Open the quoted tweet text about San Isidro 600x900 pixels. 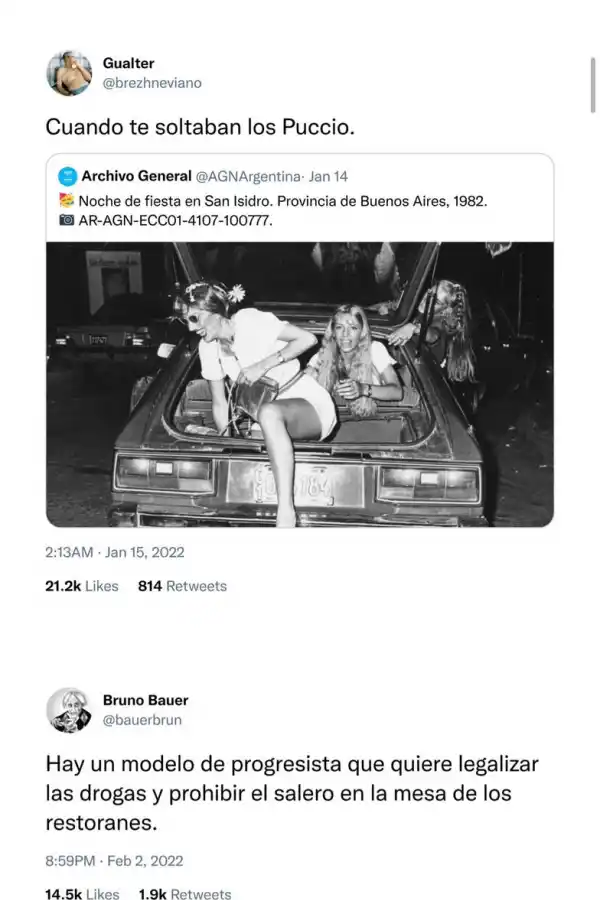(x=283, y=200)
